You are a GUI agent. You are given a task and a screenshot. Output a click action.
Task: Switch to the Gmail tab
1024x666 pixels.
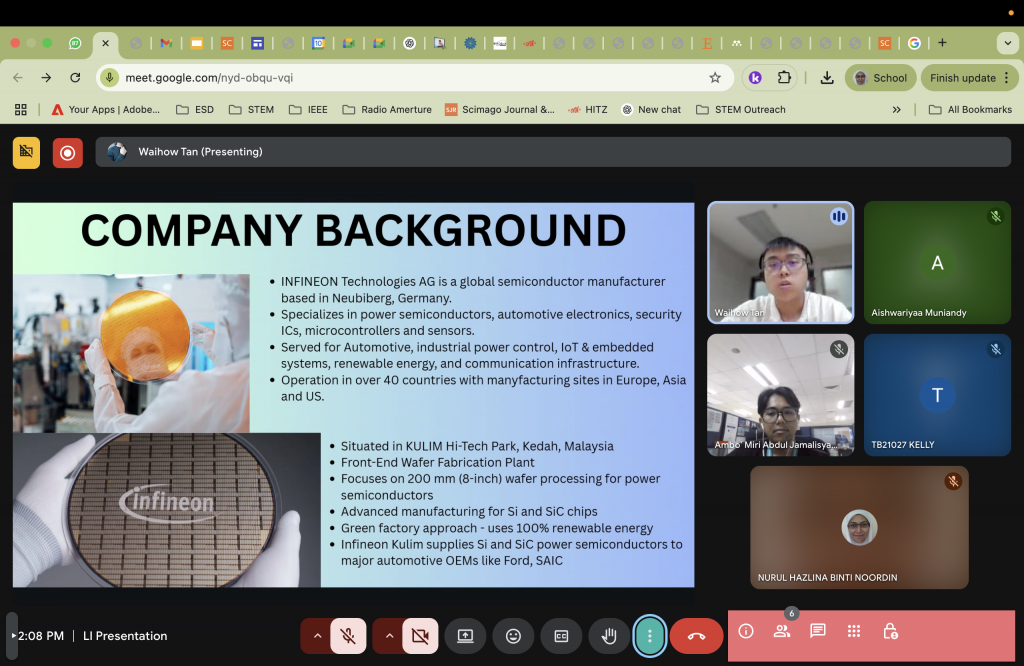tap(167, 43)
